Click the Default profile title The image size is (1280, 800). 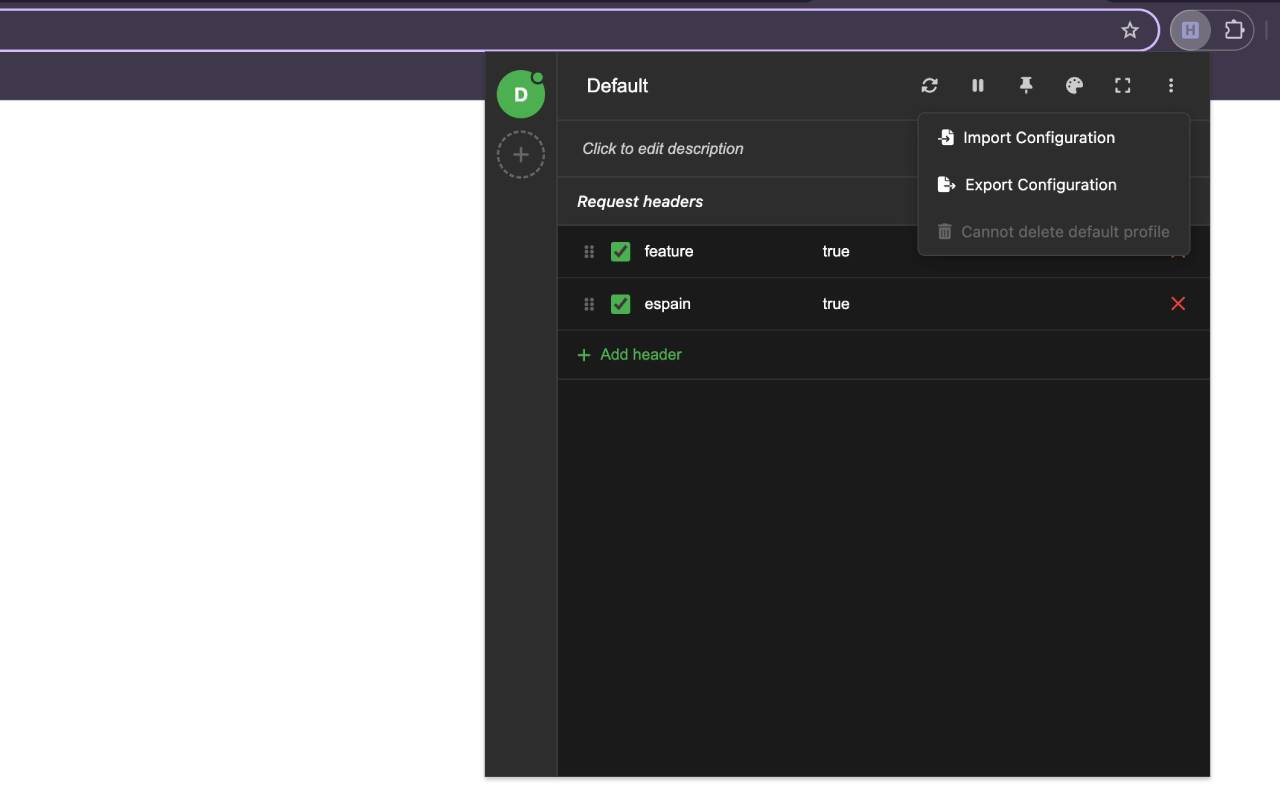click(x=617, y=86)
